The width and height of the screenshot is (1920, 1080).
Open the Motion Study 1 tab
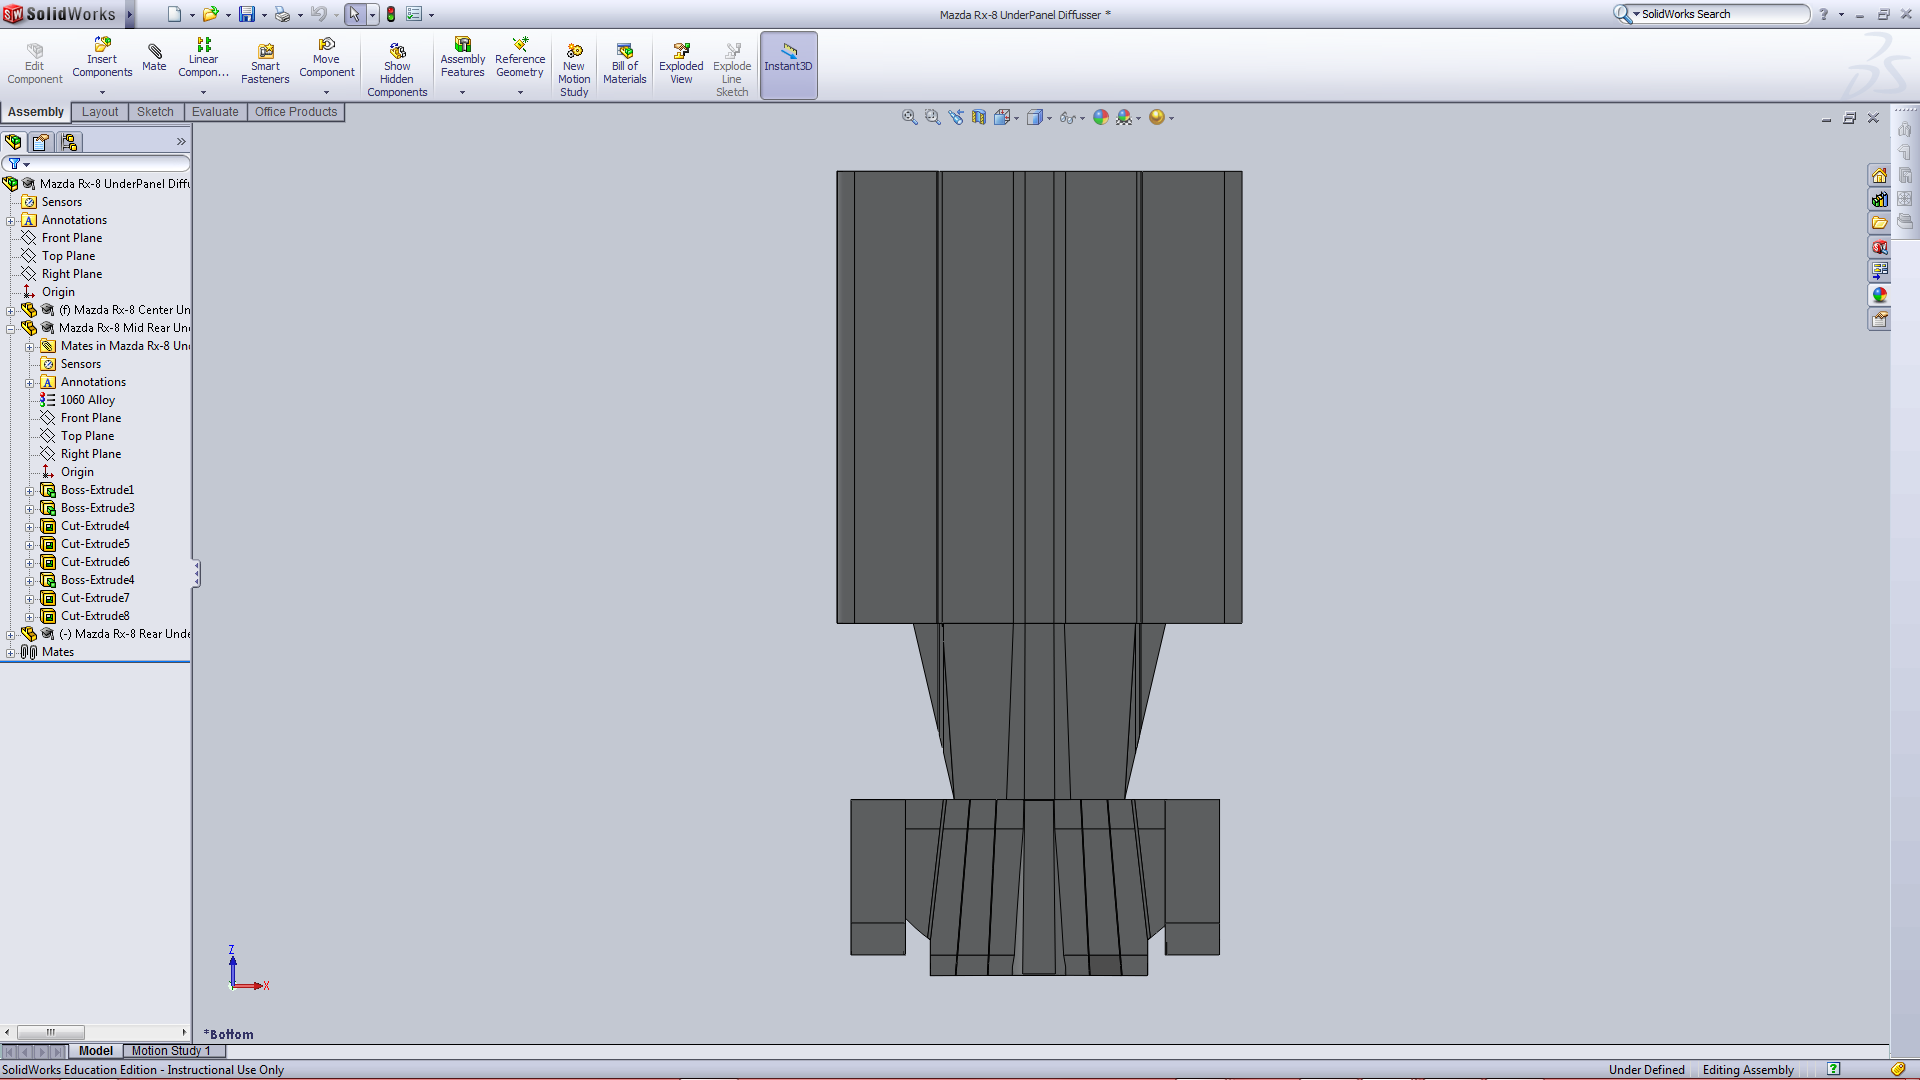170,1051
